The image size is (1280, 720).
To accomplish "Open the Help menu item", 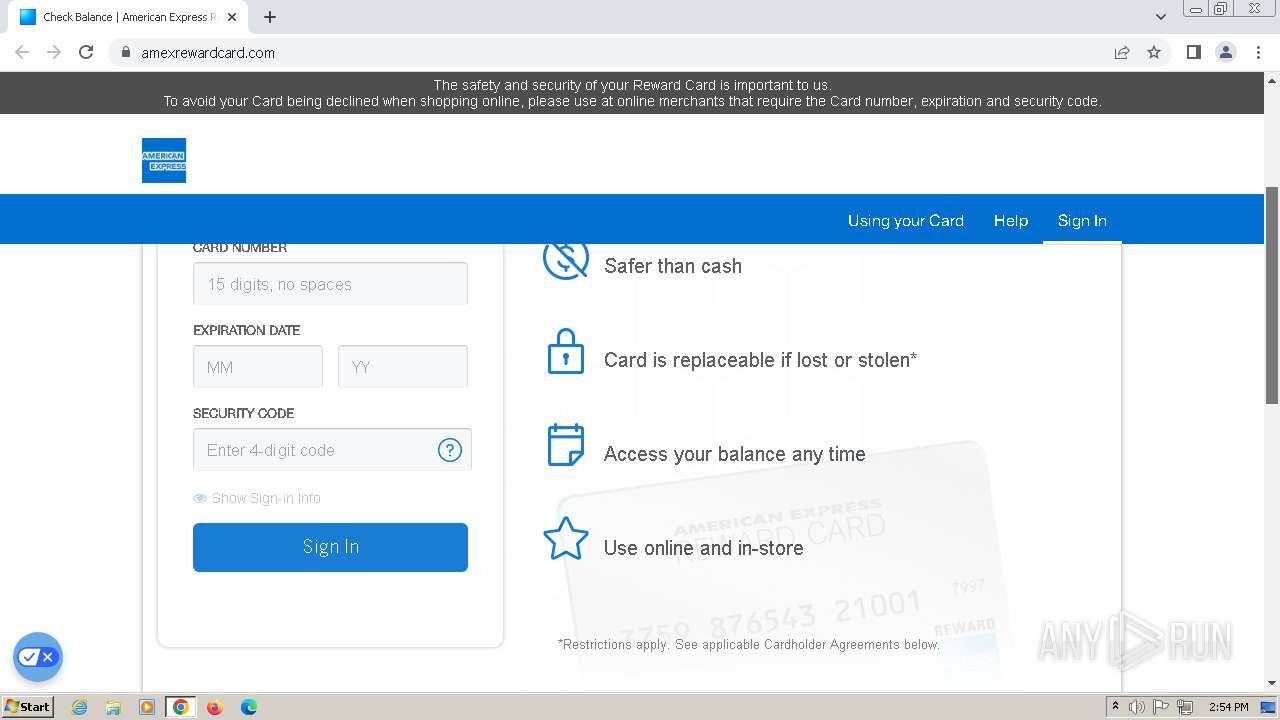I will 1011,220.
